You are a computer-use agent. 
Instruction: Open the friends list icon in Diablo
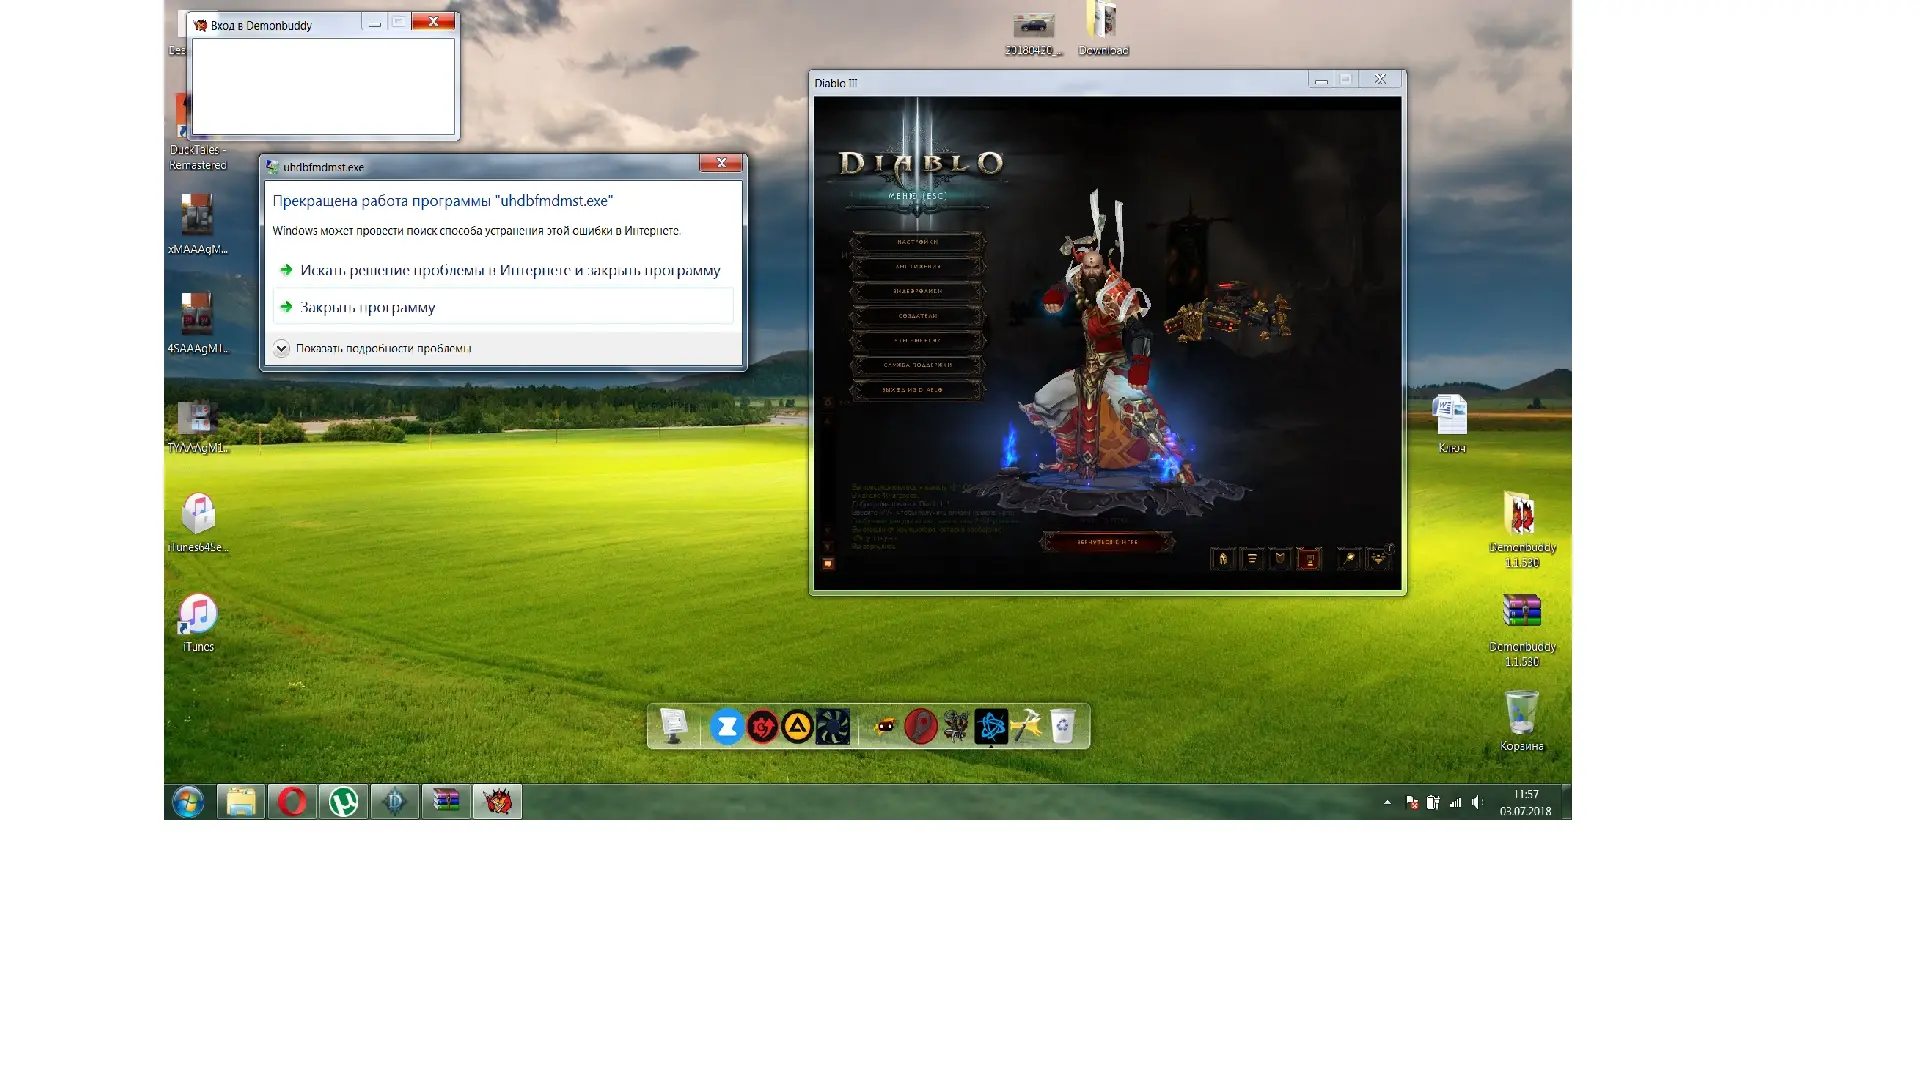click(x=1378, y=559)
